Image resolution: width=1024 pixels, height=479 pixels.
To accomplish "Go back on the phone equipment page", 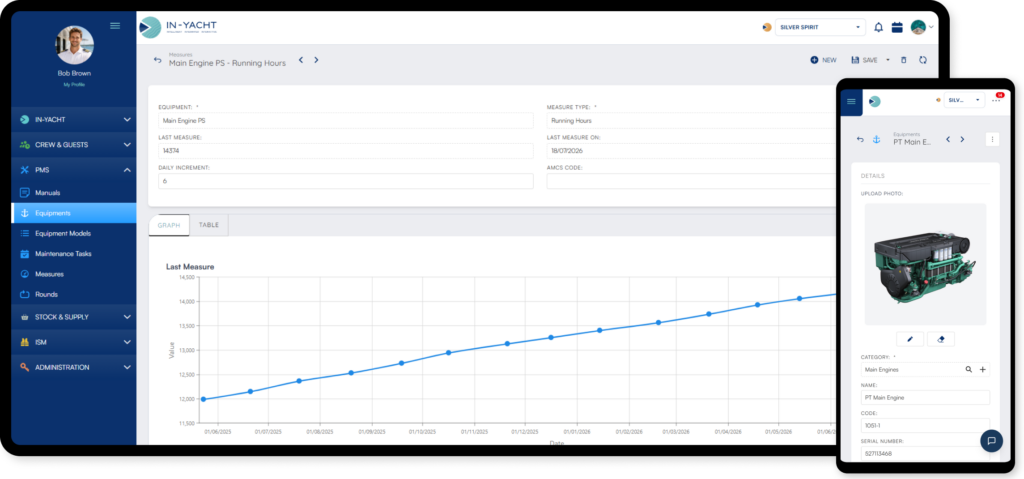I will (x=860, y=139).
